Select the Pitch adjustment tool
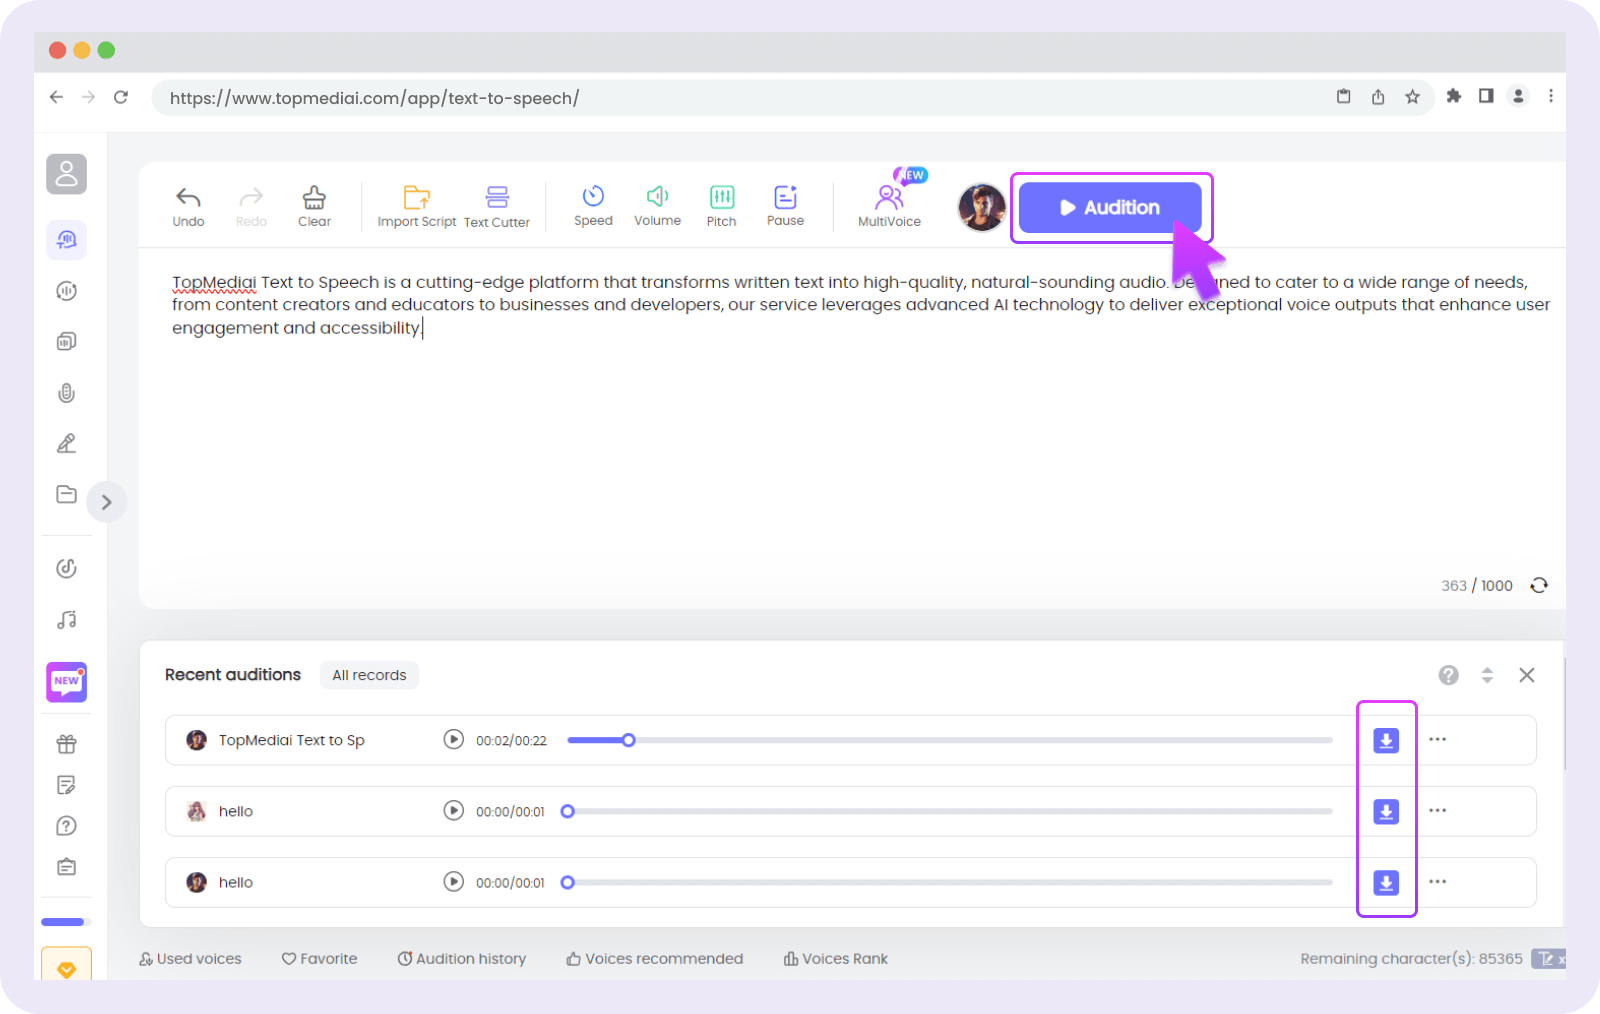This screenshot has height=1014, width=1600. coord(721,205)
